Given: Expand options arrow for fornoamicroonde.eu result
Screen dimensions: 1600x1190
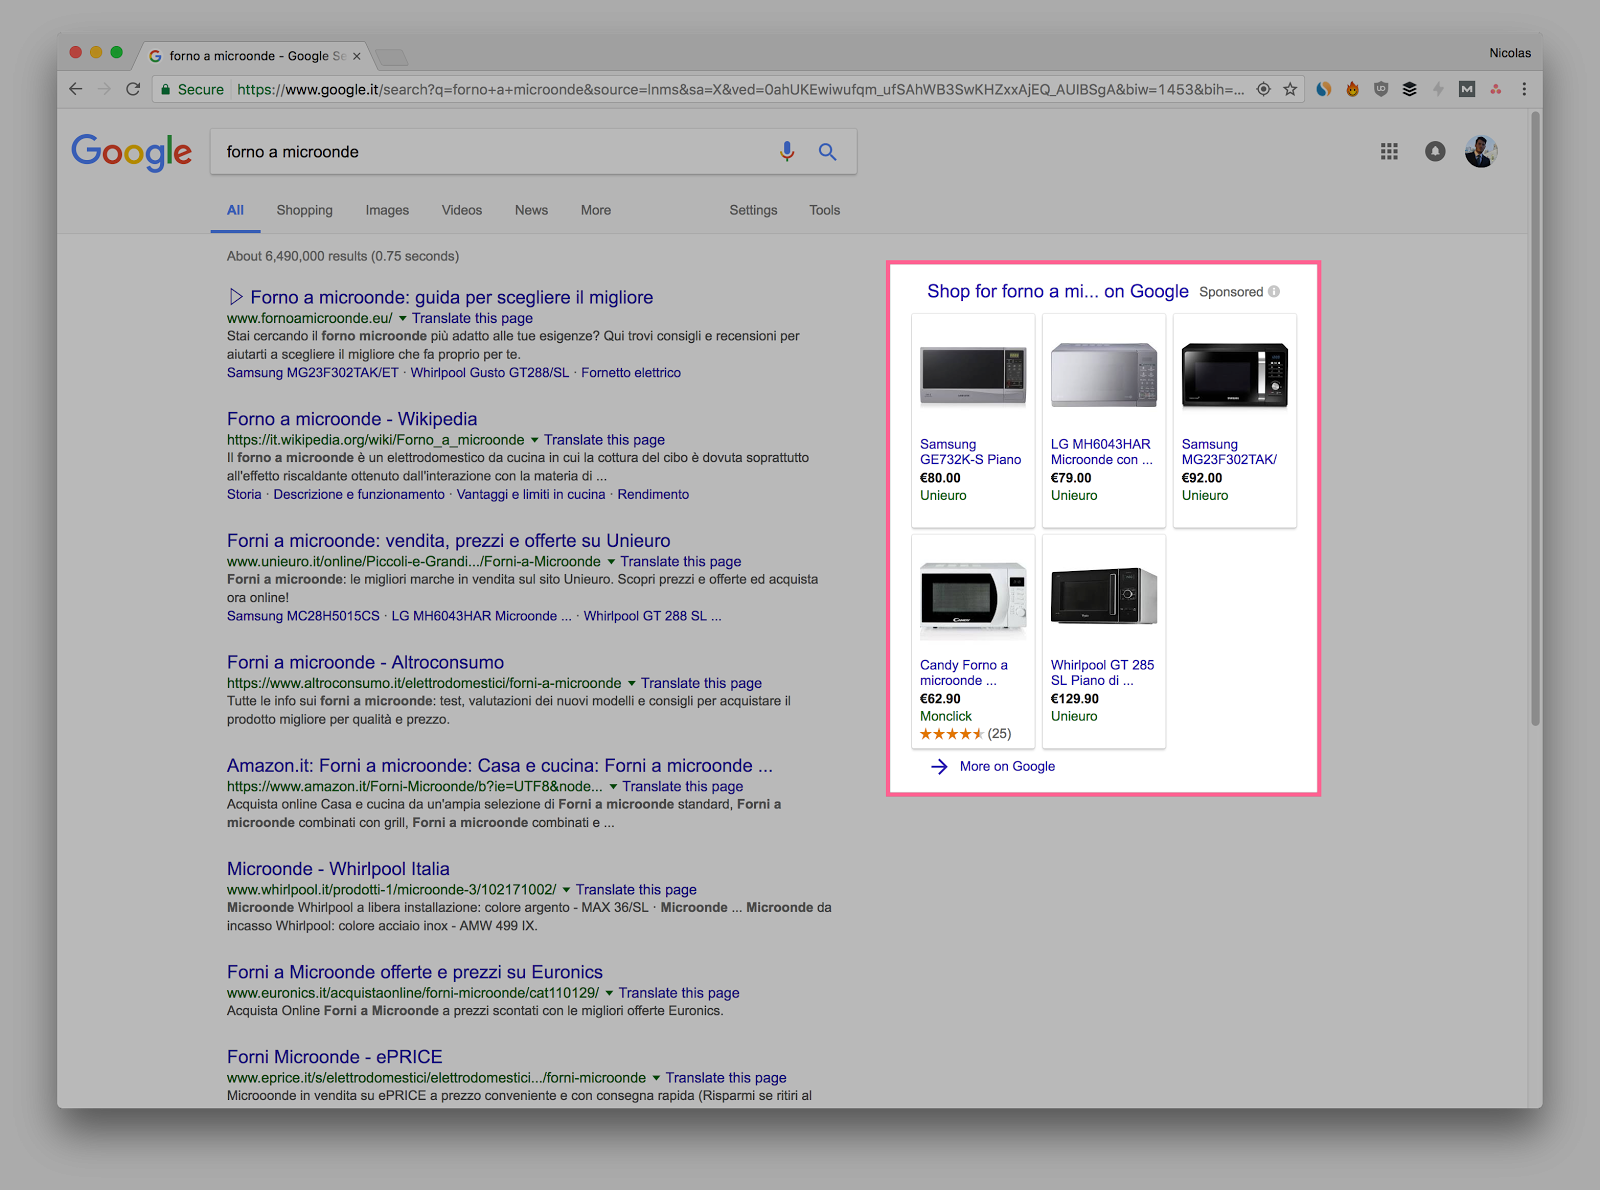Looking at the screenshot, I should coord(403,318).
